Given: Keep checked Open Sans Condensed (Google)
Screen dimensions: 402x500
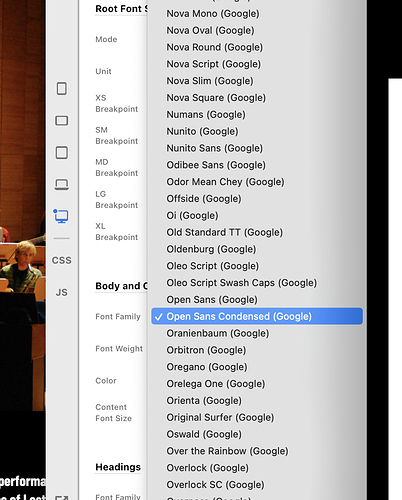Looking at the screenshot, I should click(x=257, y=316).
